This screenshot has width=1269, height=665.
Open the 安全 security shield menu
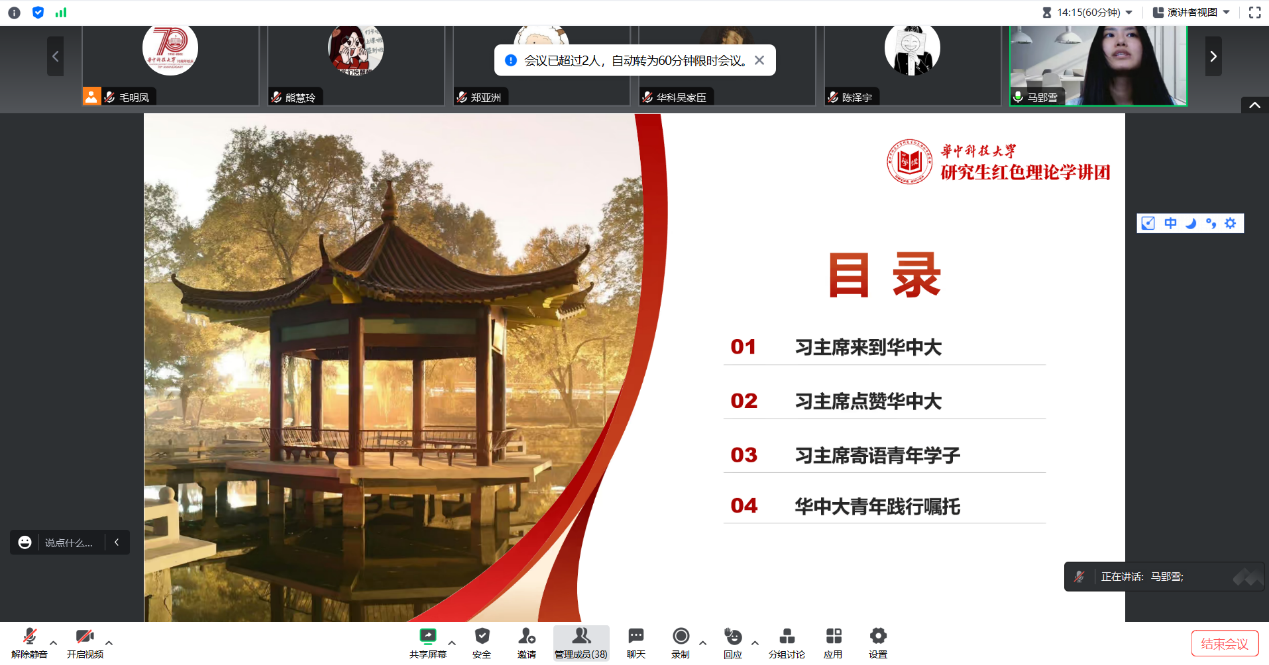(x=482, y=642)
